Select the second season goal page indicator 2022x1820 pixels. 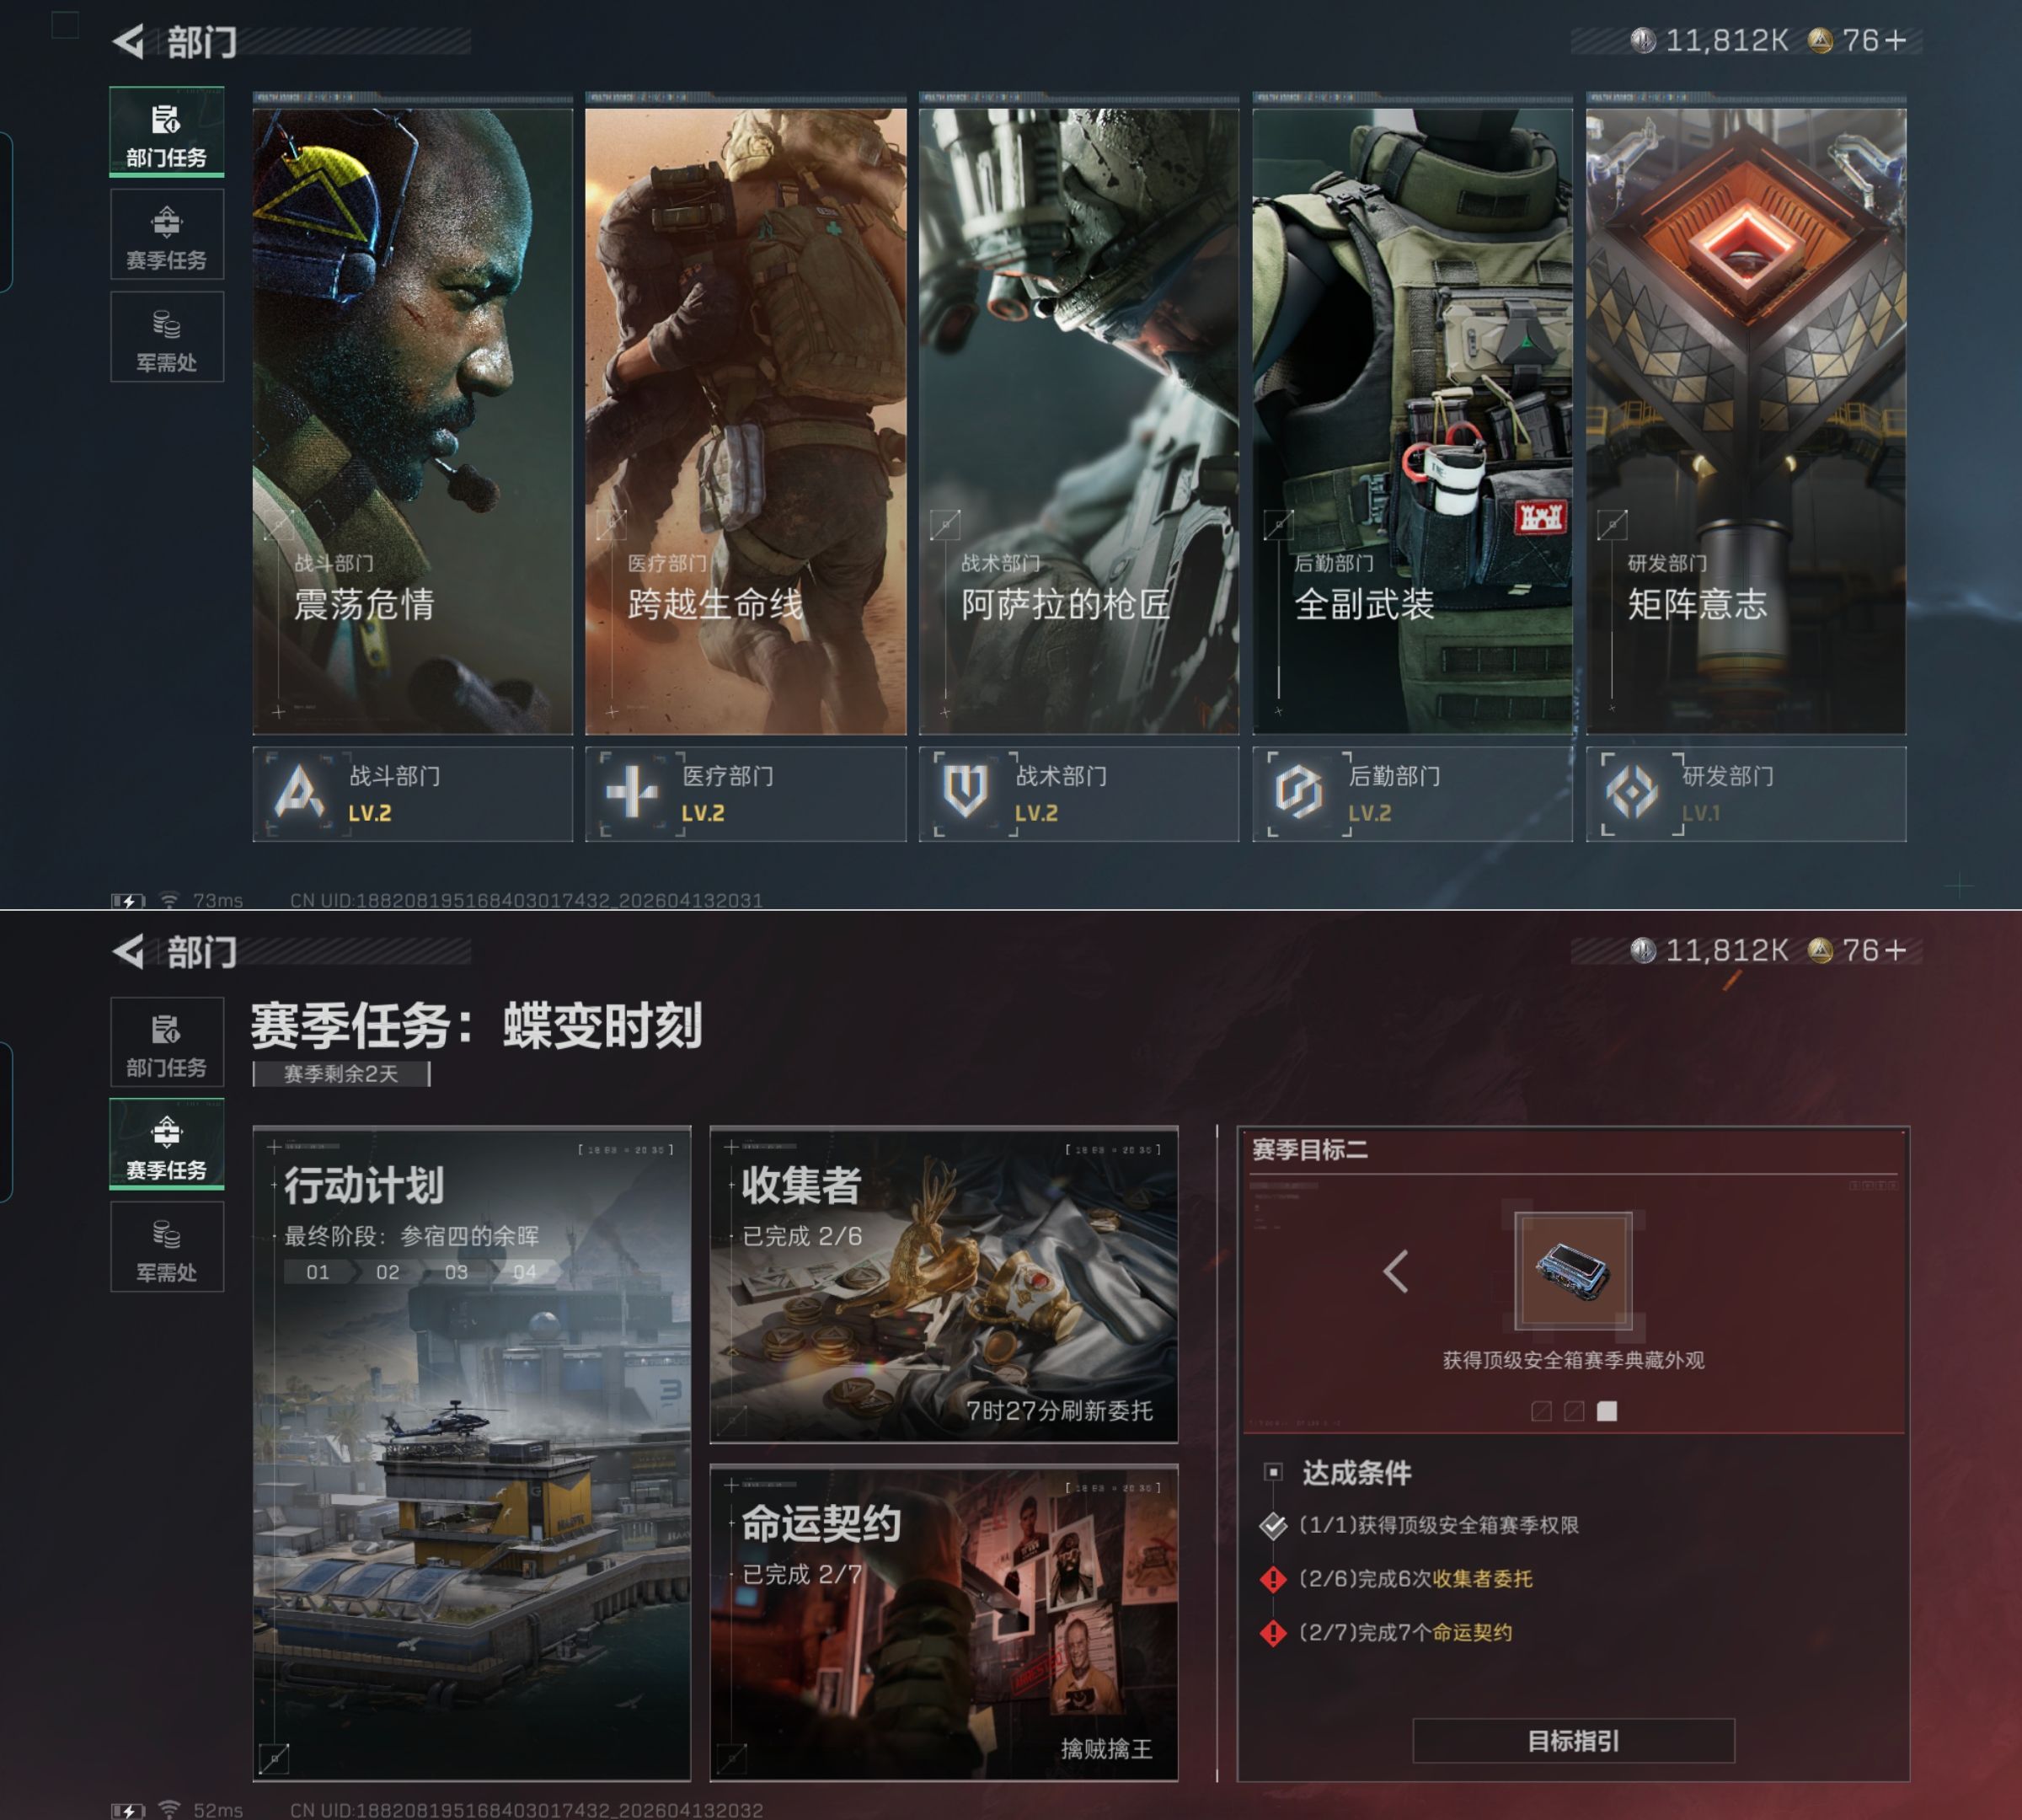pyautogui.click(x=1574, y=1411)
